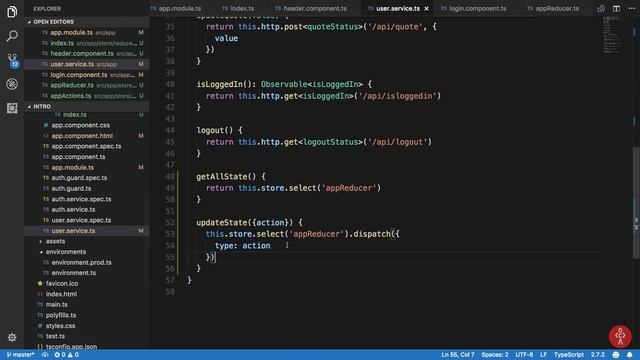The height and width of the screenshot is (360, 640).
Task: Click the feedback smiley in status bar
Action: pyautogui.click(x=616, y=355)
